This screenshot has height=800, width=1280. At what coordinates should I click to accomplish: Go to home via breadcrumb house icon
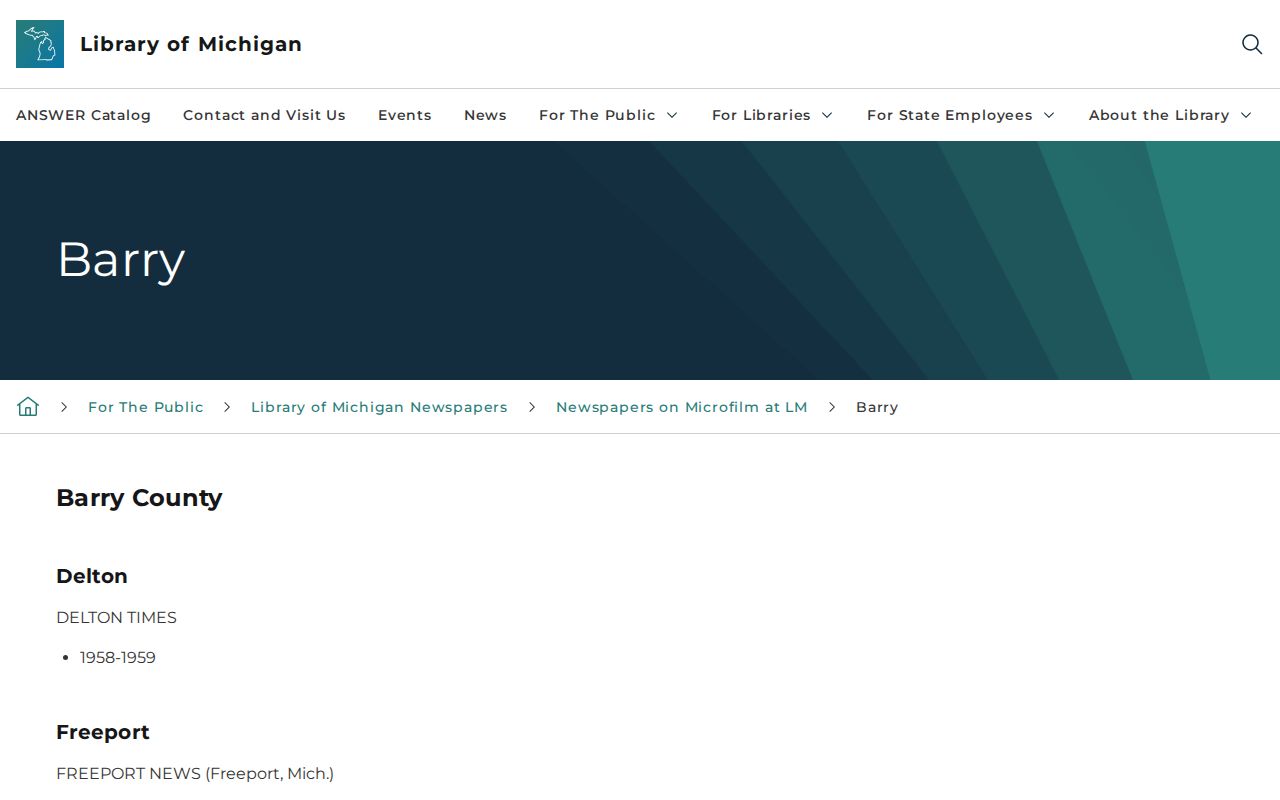point(28,407)
